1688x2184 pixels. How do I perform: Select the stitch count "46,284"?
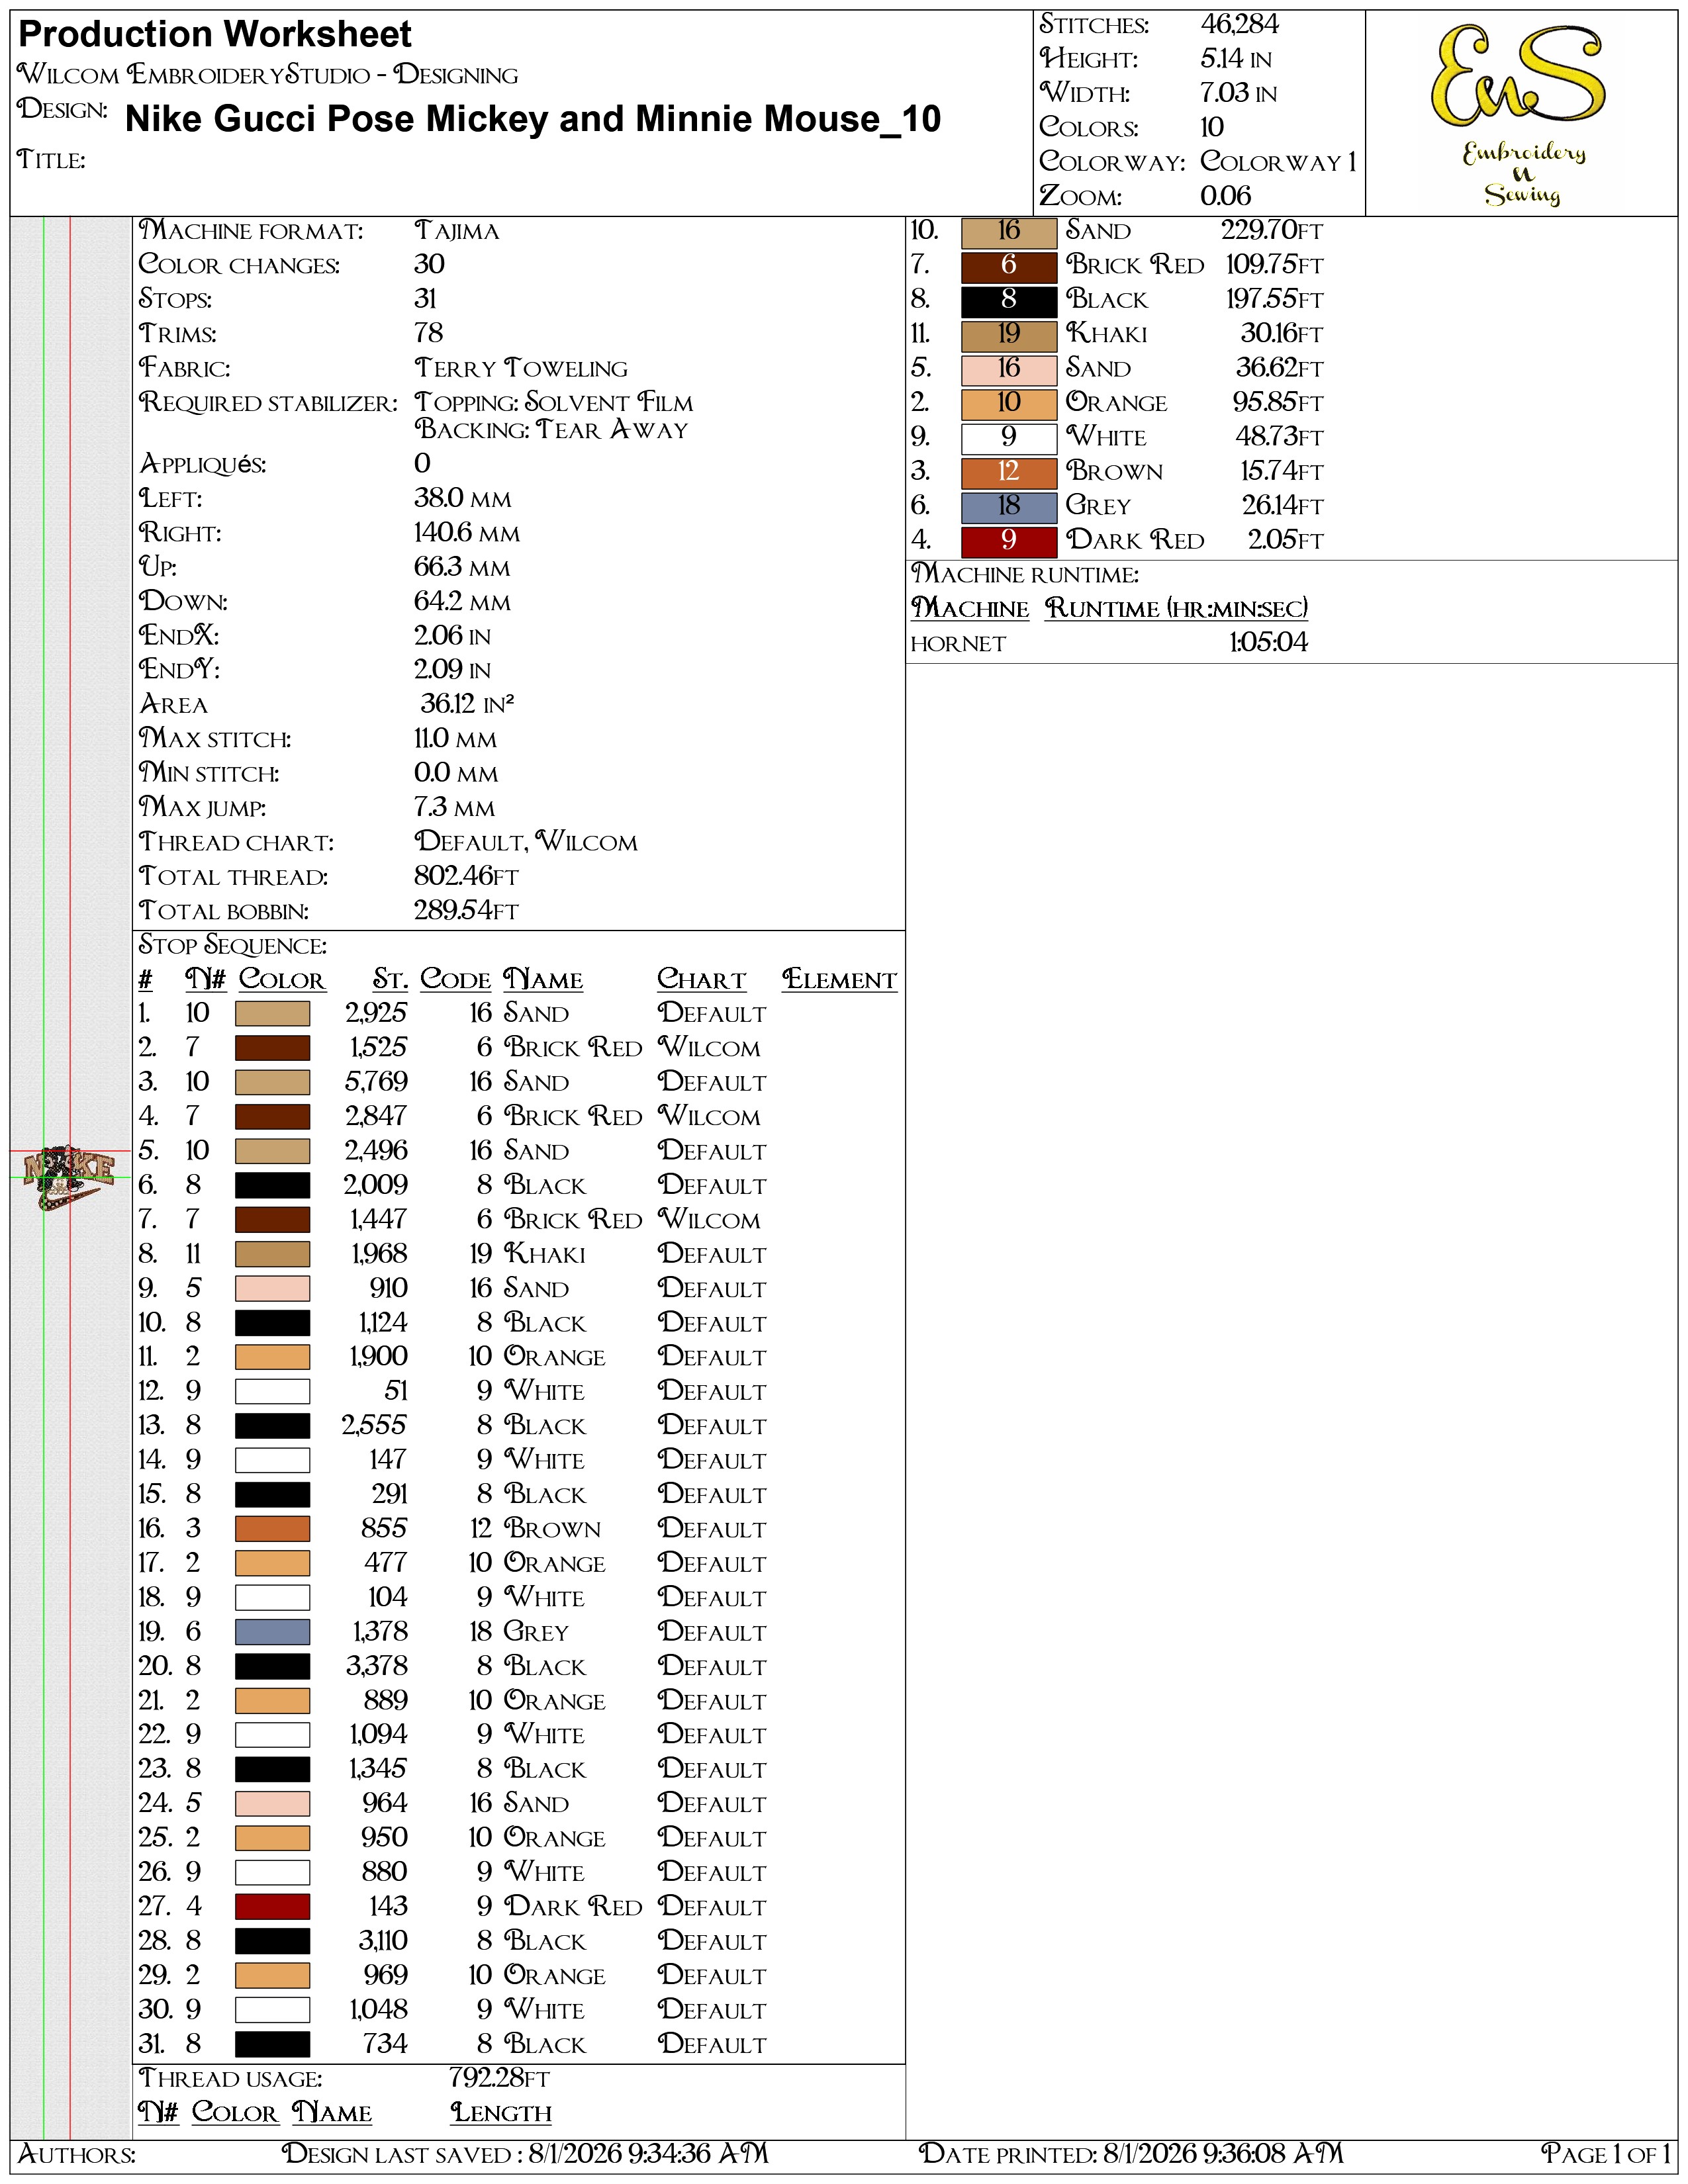(1240, 25)
